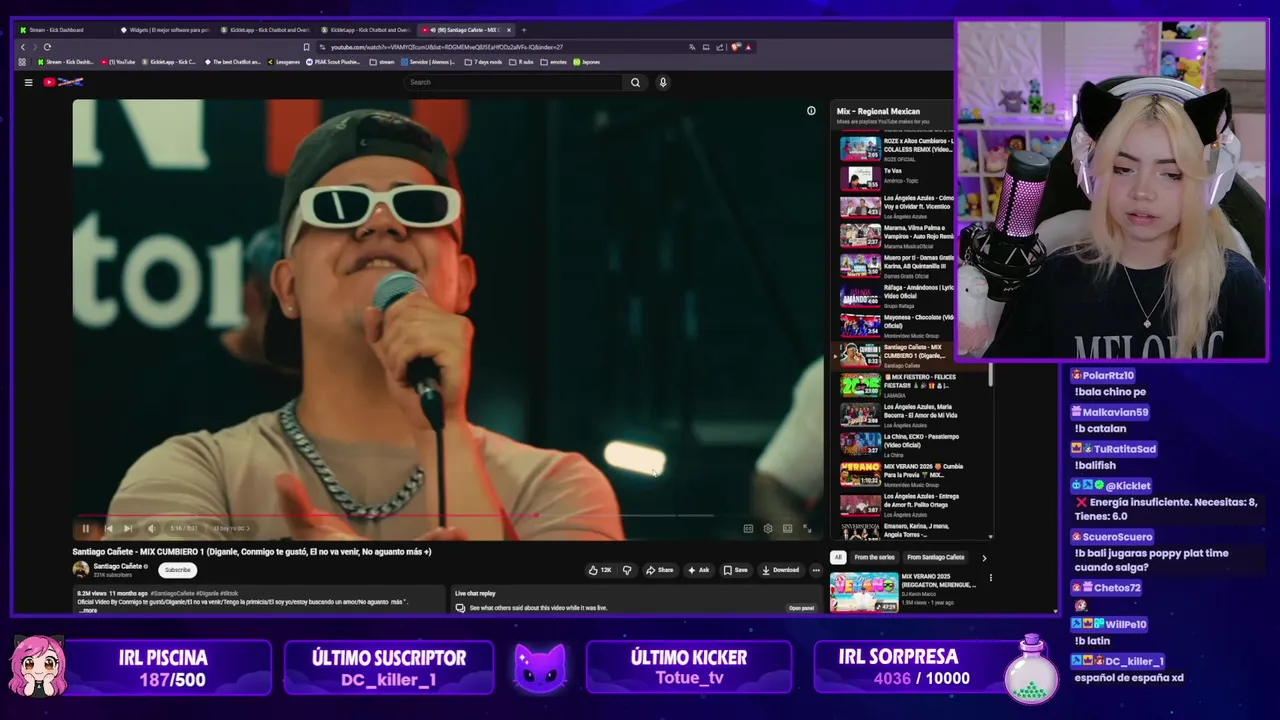The image size is (1280, 720).
Task: Open Santiago Cañete channel avatar
Action: point(81,570)
